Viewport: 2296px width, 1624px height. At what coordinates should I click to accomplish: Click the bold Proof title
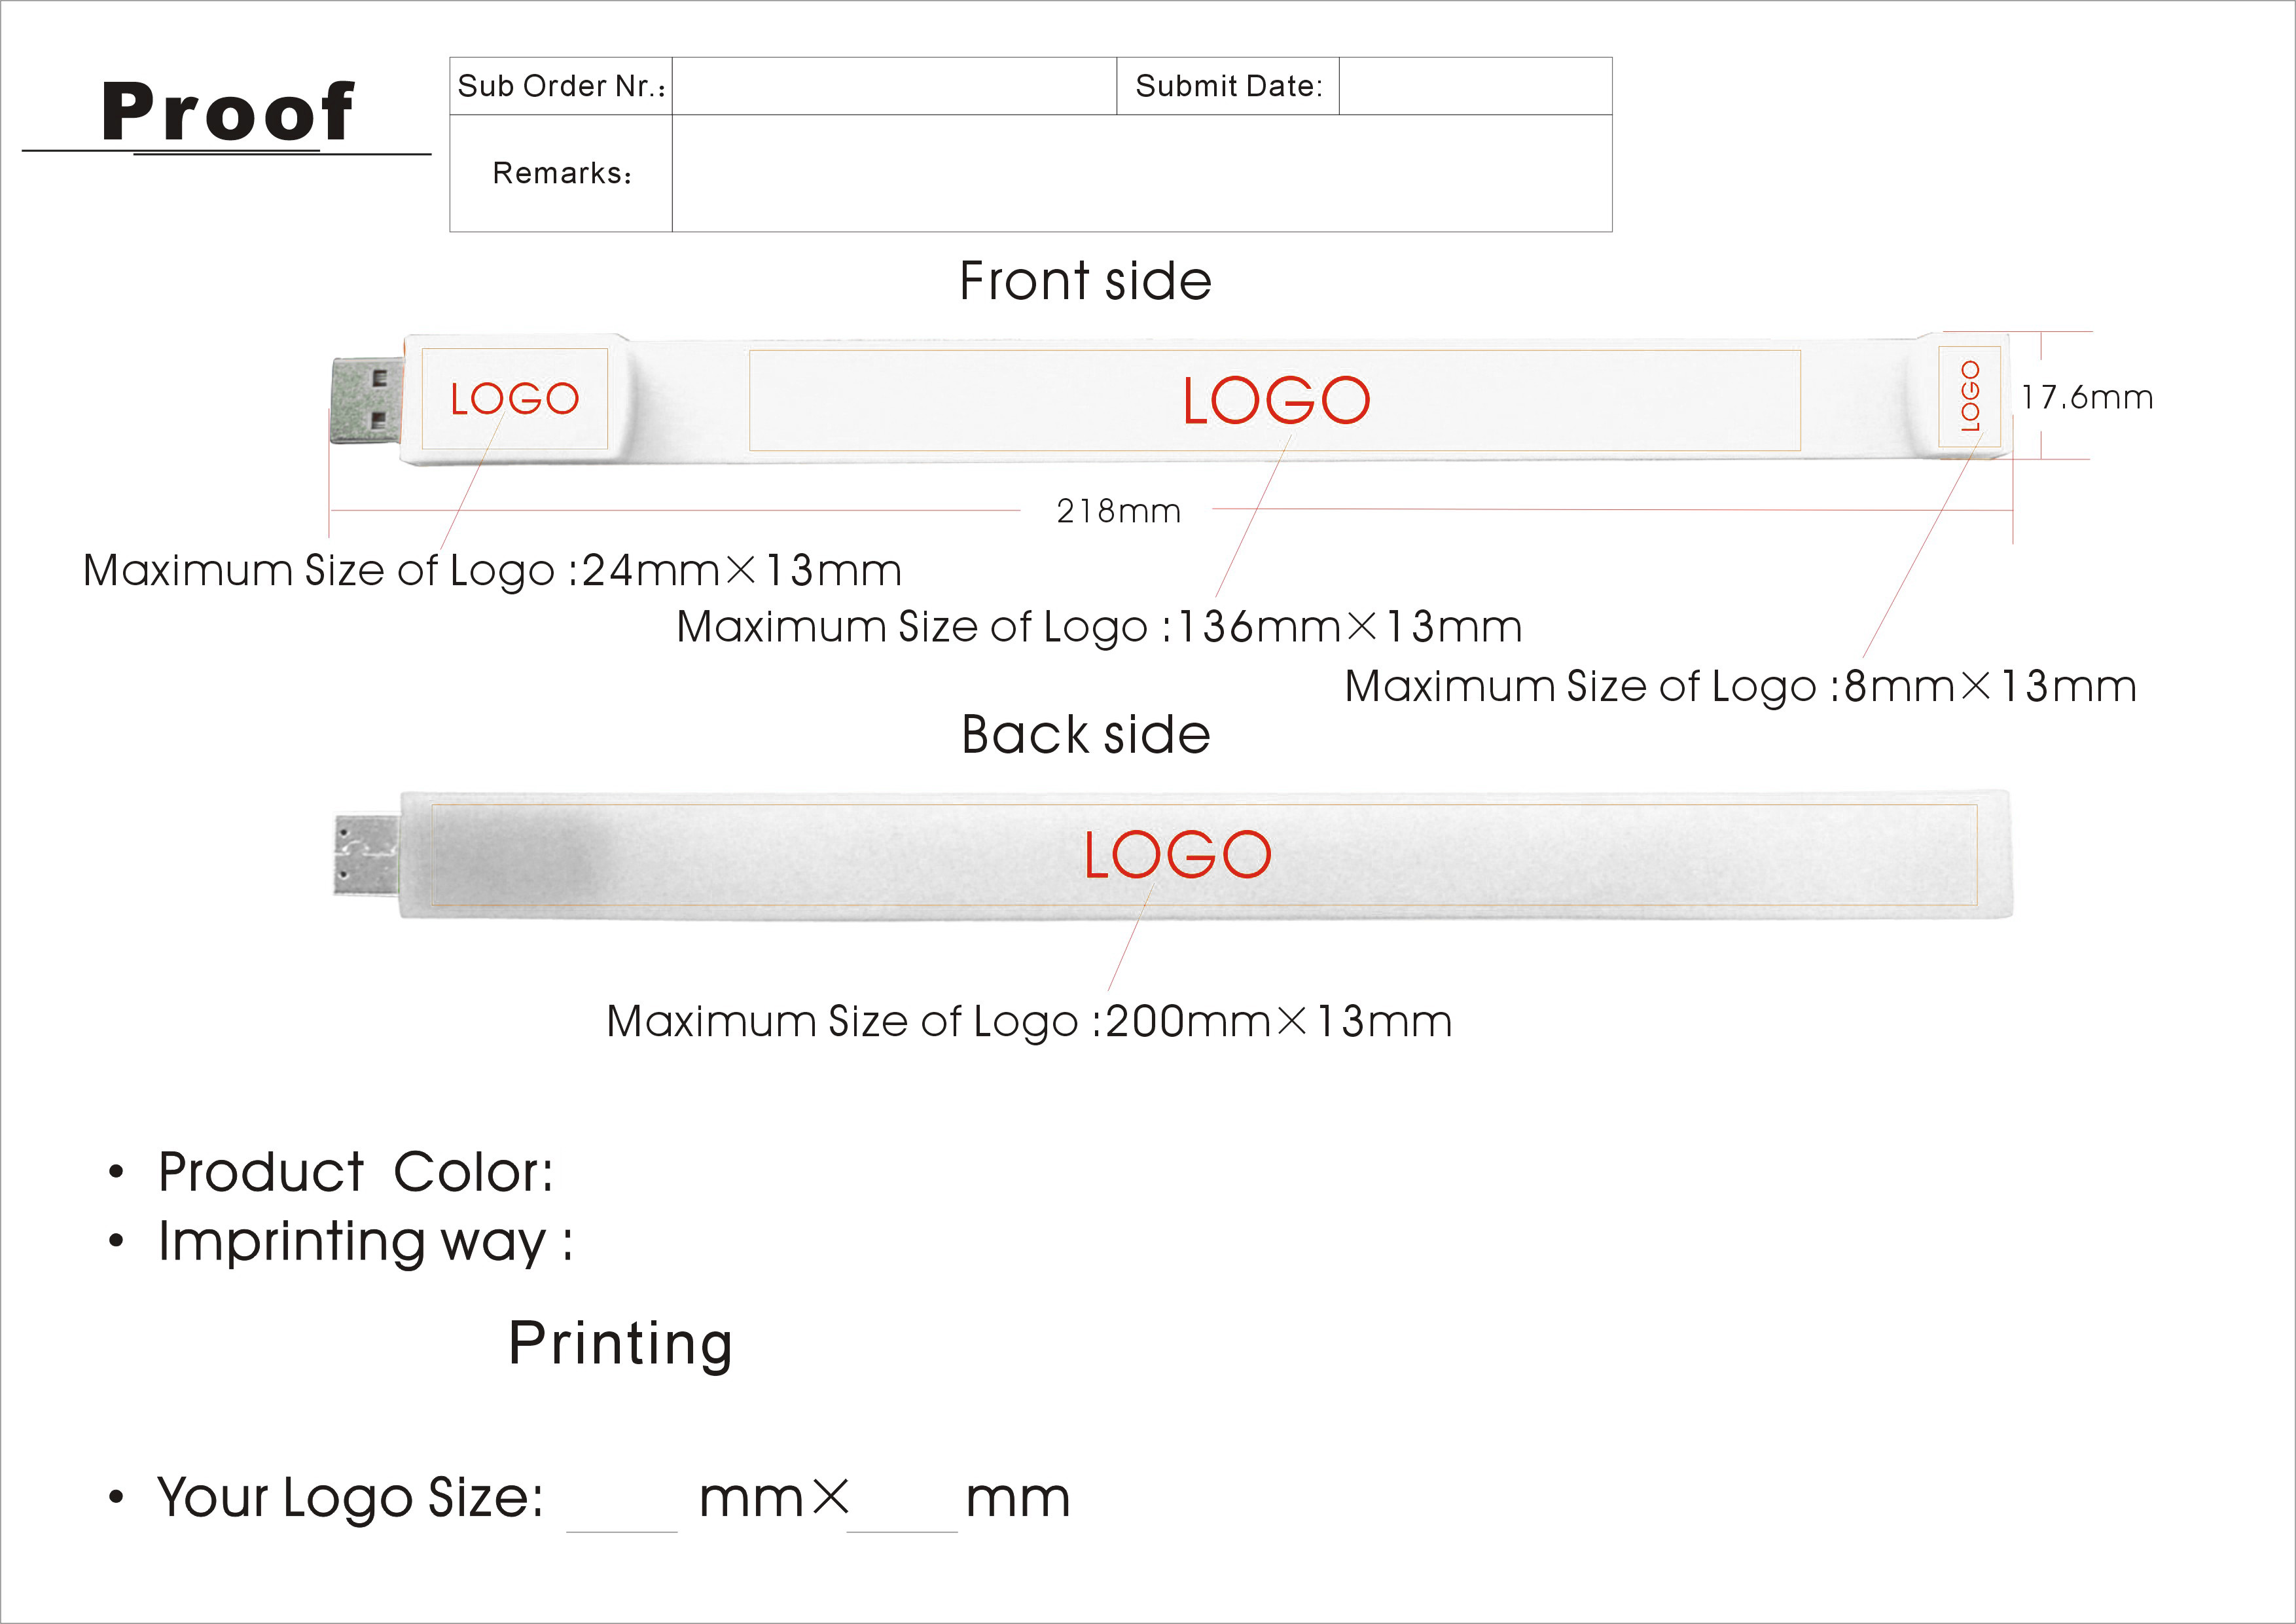[227, 111]
